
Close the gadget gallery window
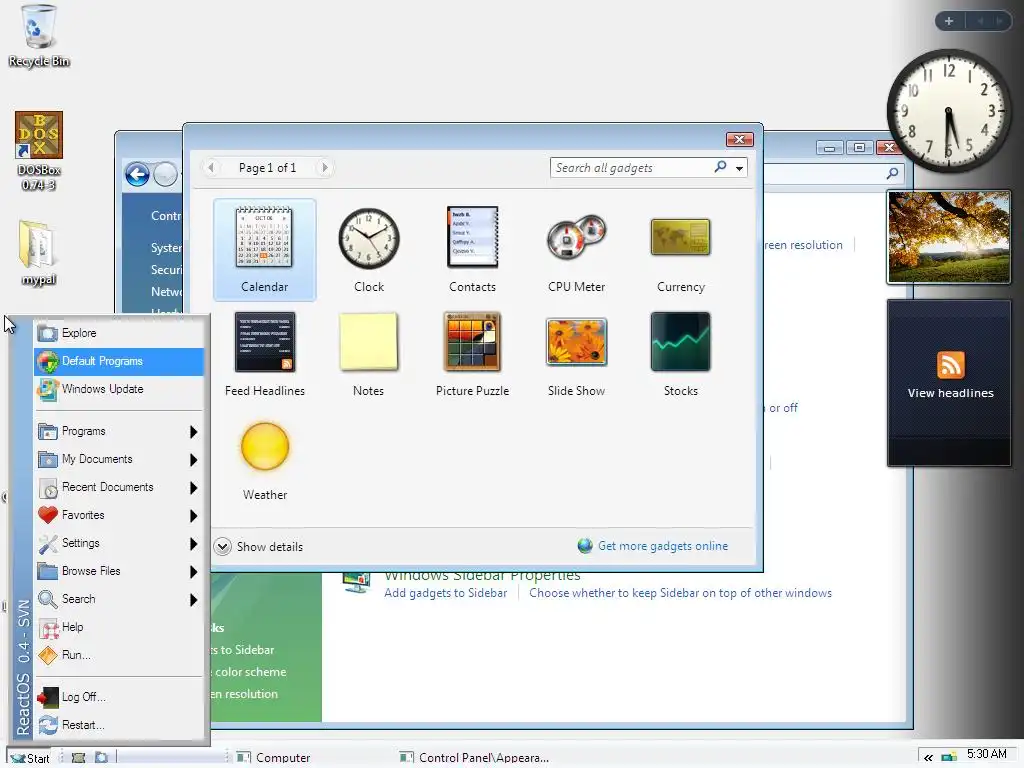point(740,139)
